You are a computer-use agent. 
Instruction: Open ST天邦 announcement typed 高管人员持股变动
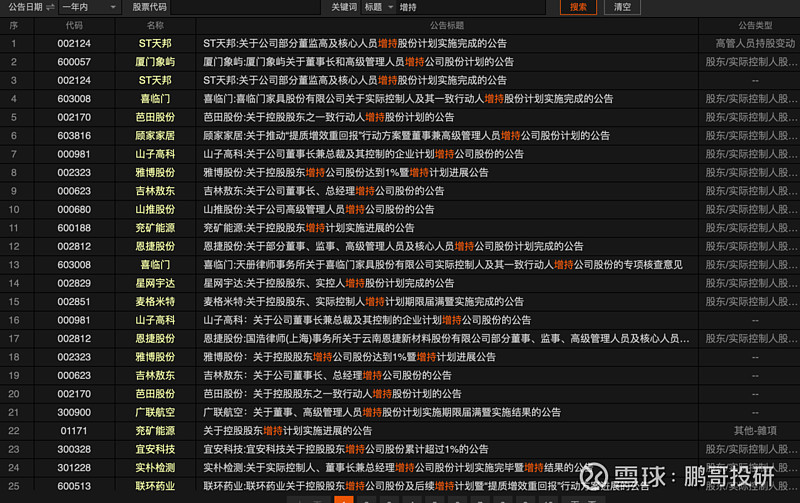pos(355,43)
